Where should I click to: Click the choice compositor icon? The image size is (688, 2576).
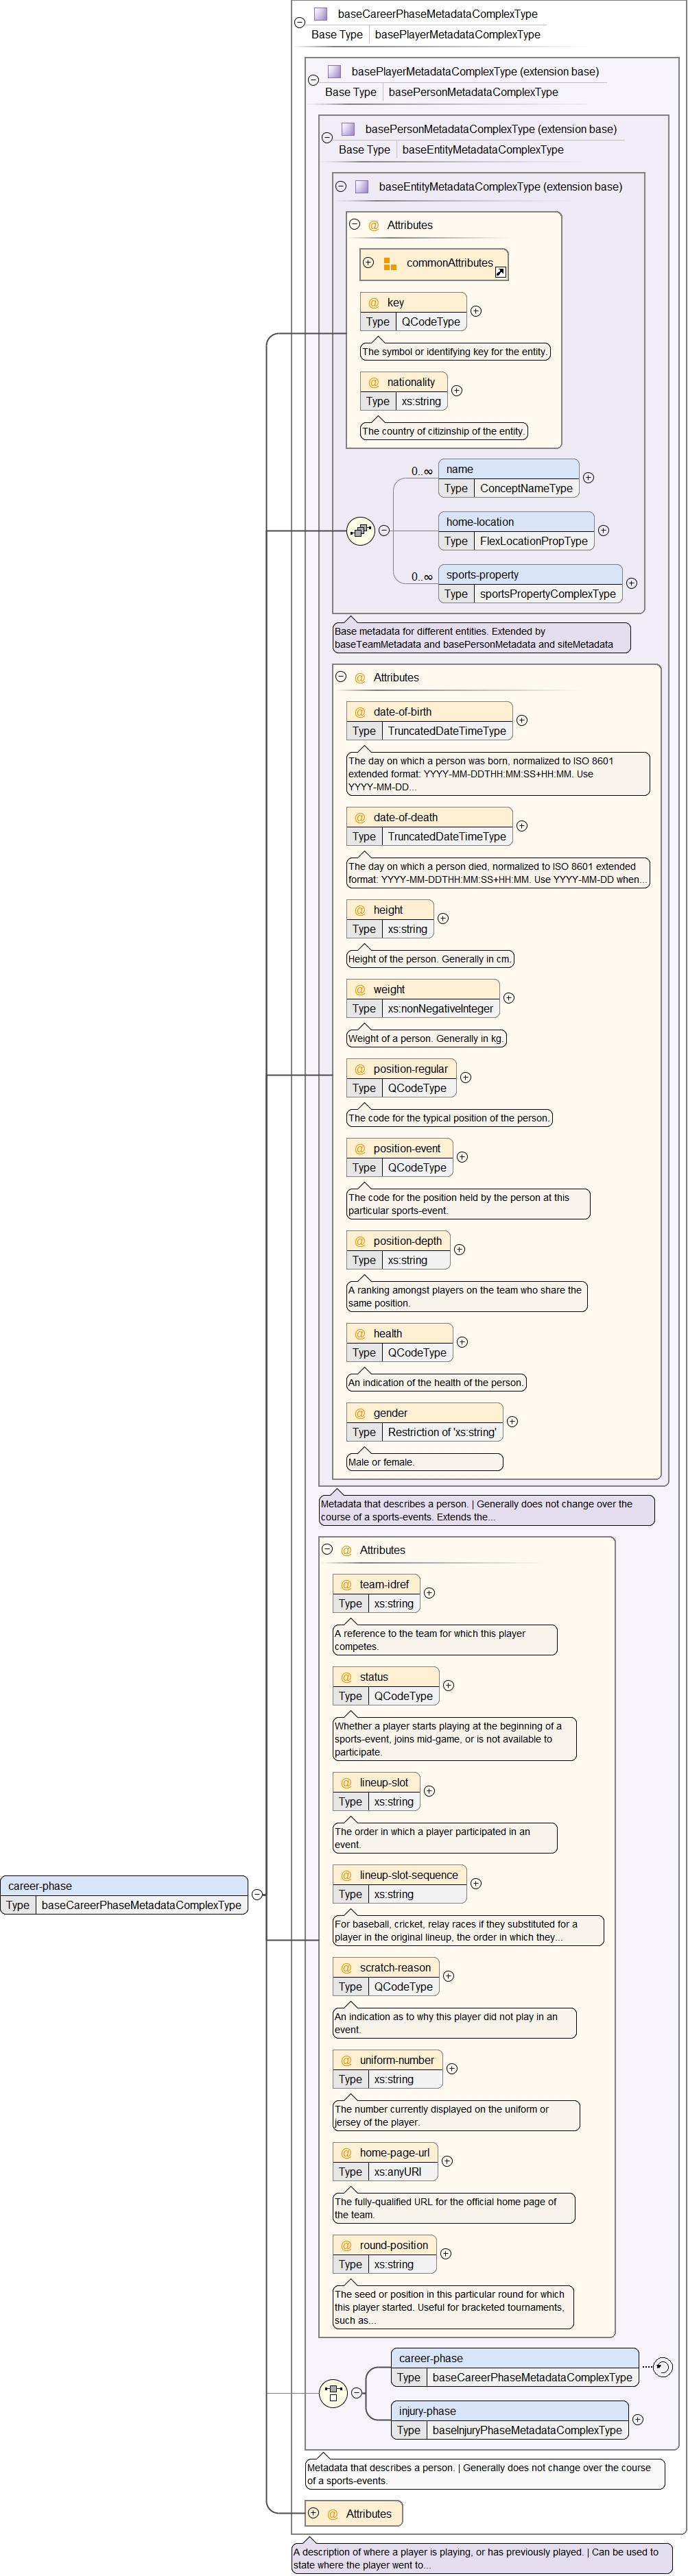(x=333, y=2393)
